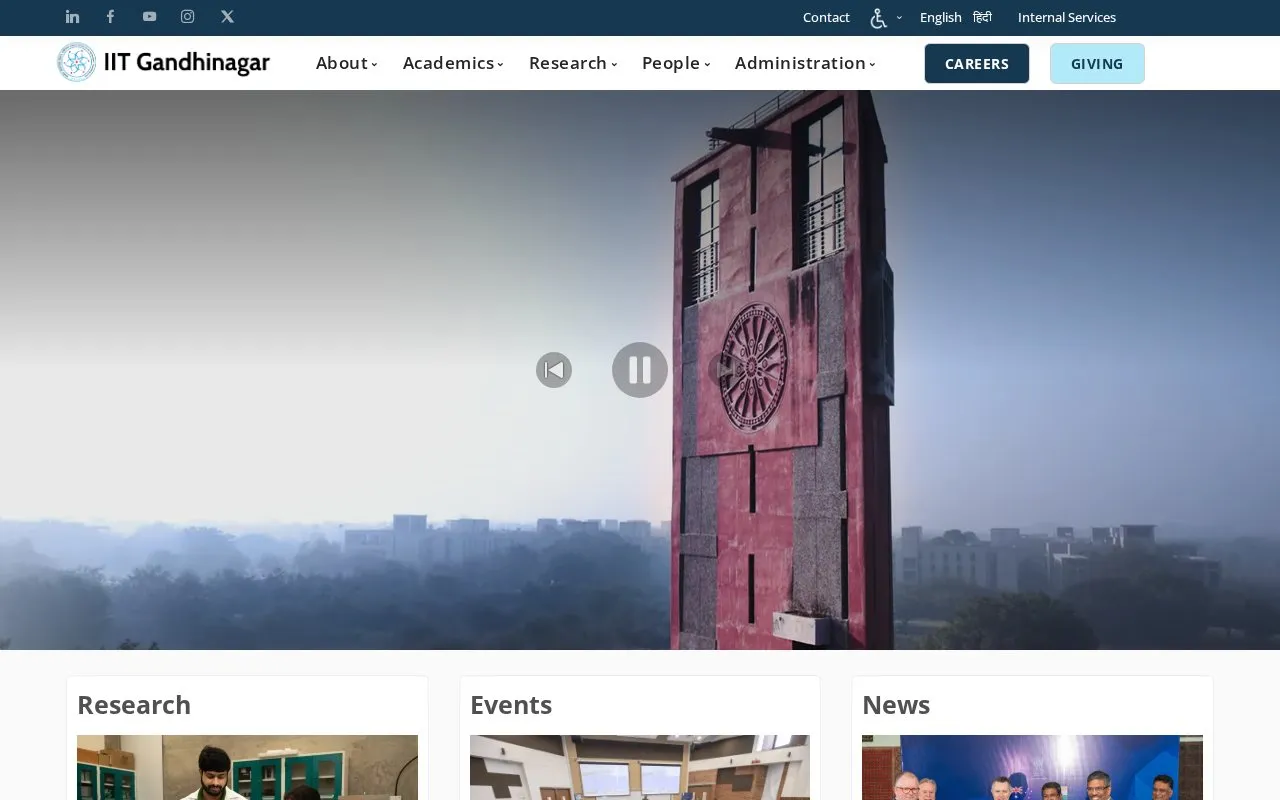Screen dimensions: 1280x800
Task: Click the Events section heading
Action: point(511,705)
